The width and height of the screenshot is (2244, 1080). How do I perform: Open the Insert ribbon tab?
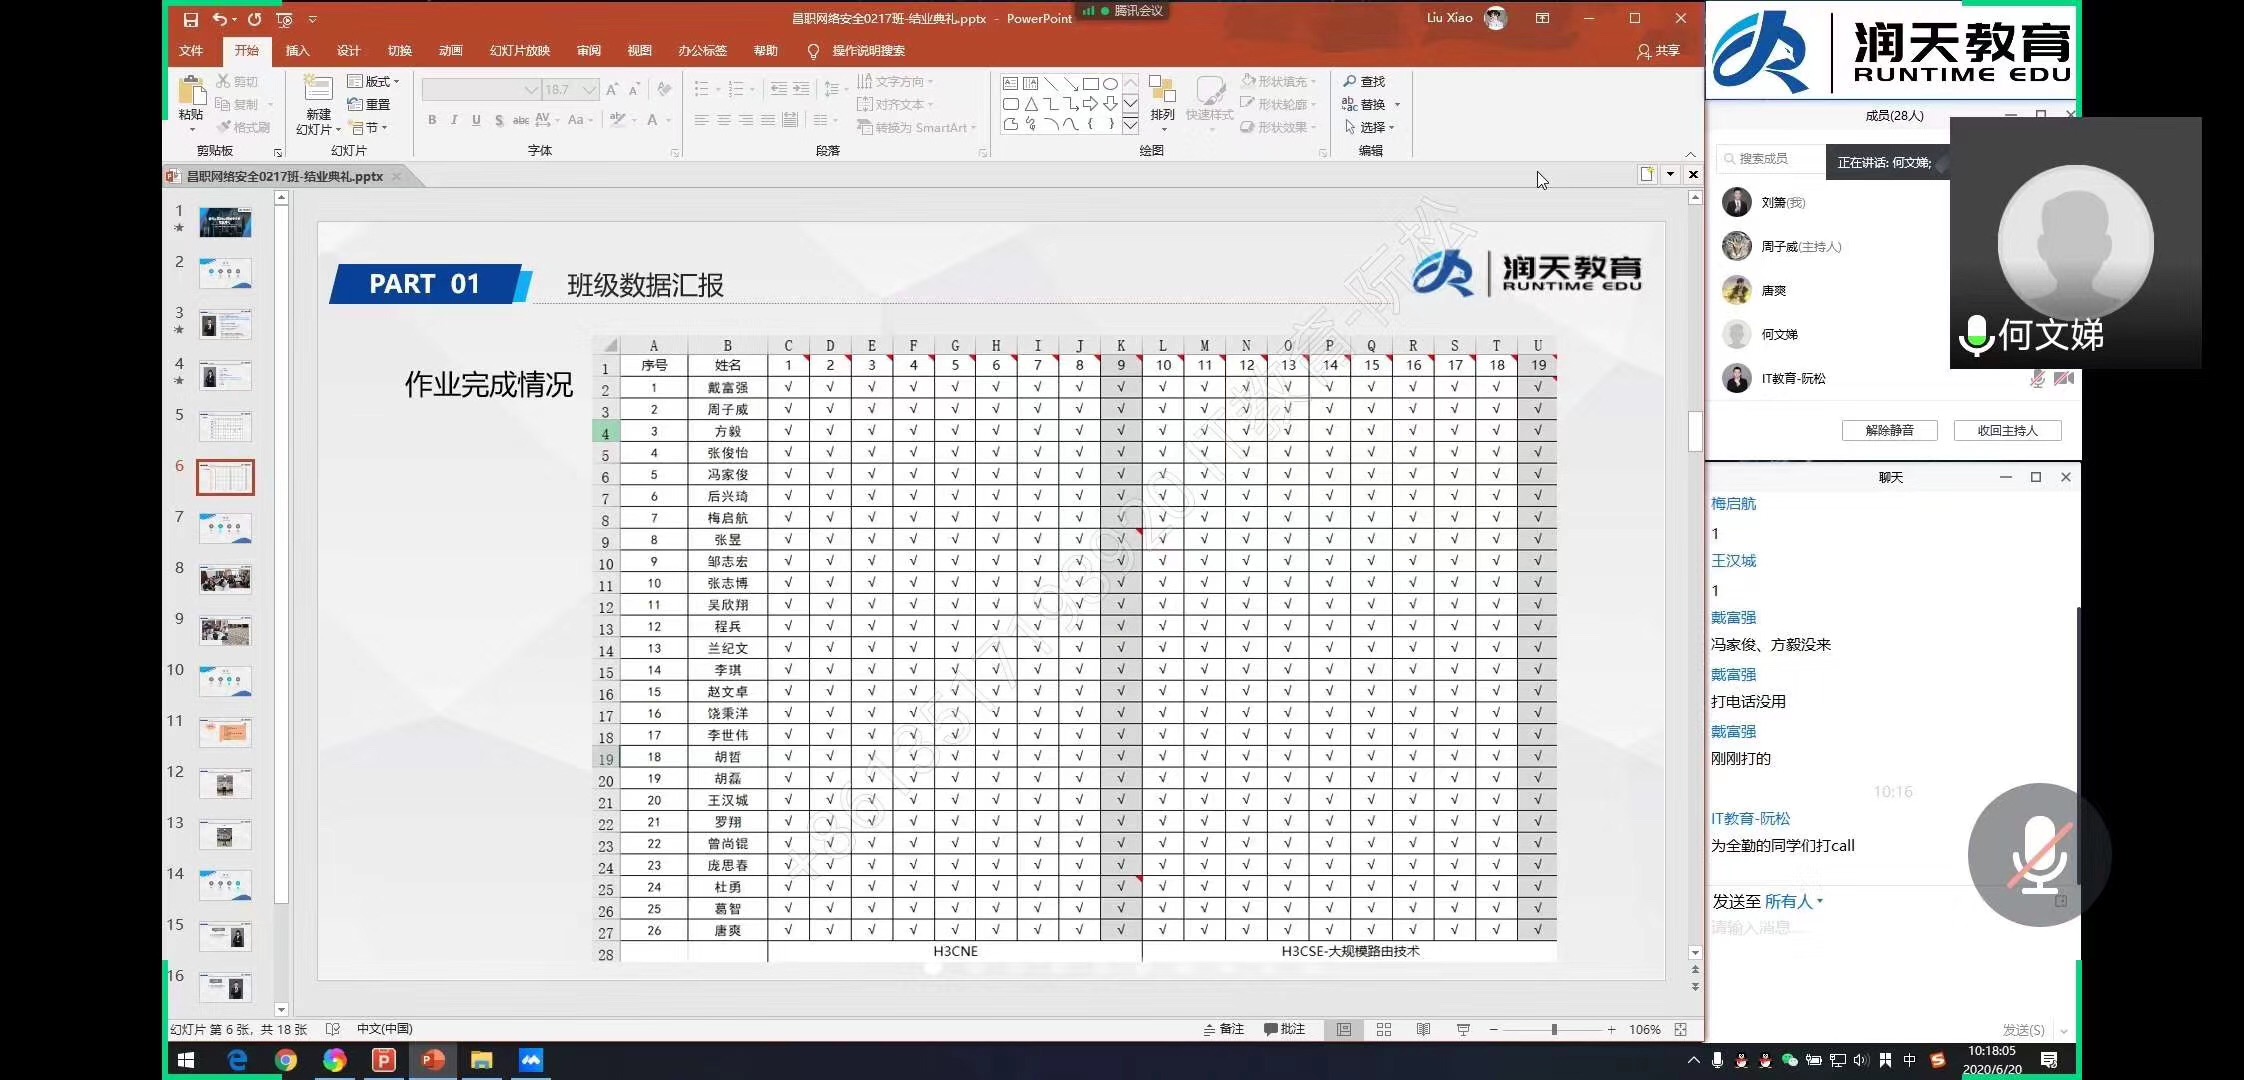pyautogui.click(x=297, y=50)
